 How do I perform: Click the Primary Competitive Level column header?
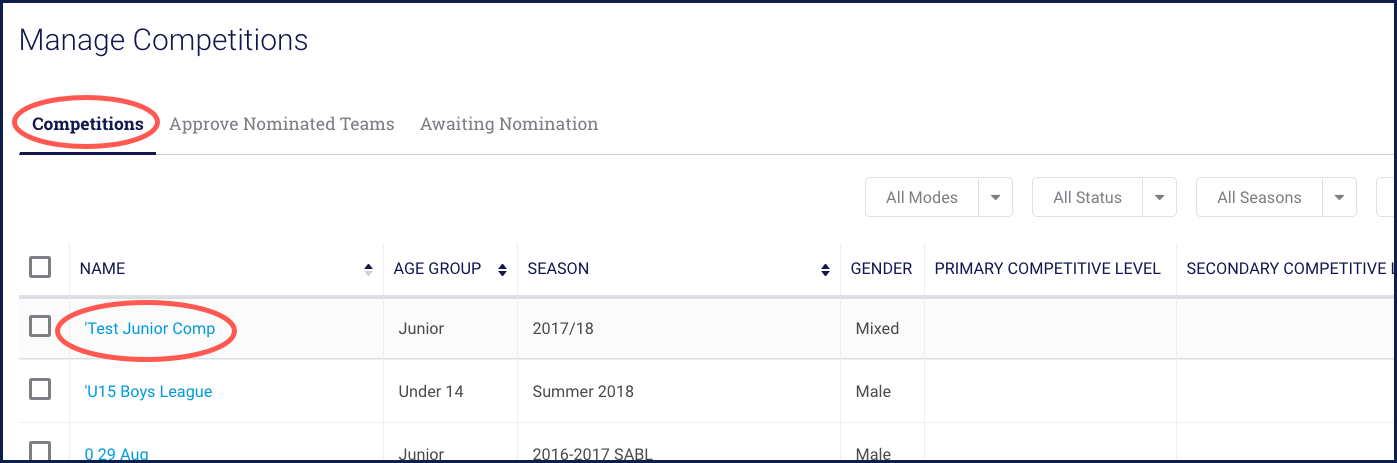[1047, 268]
